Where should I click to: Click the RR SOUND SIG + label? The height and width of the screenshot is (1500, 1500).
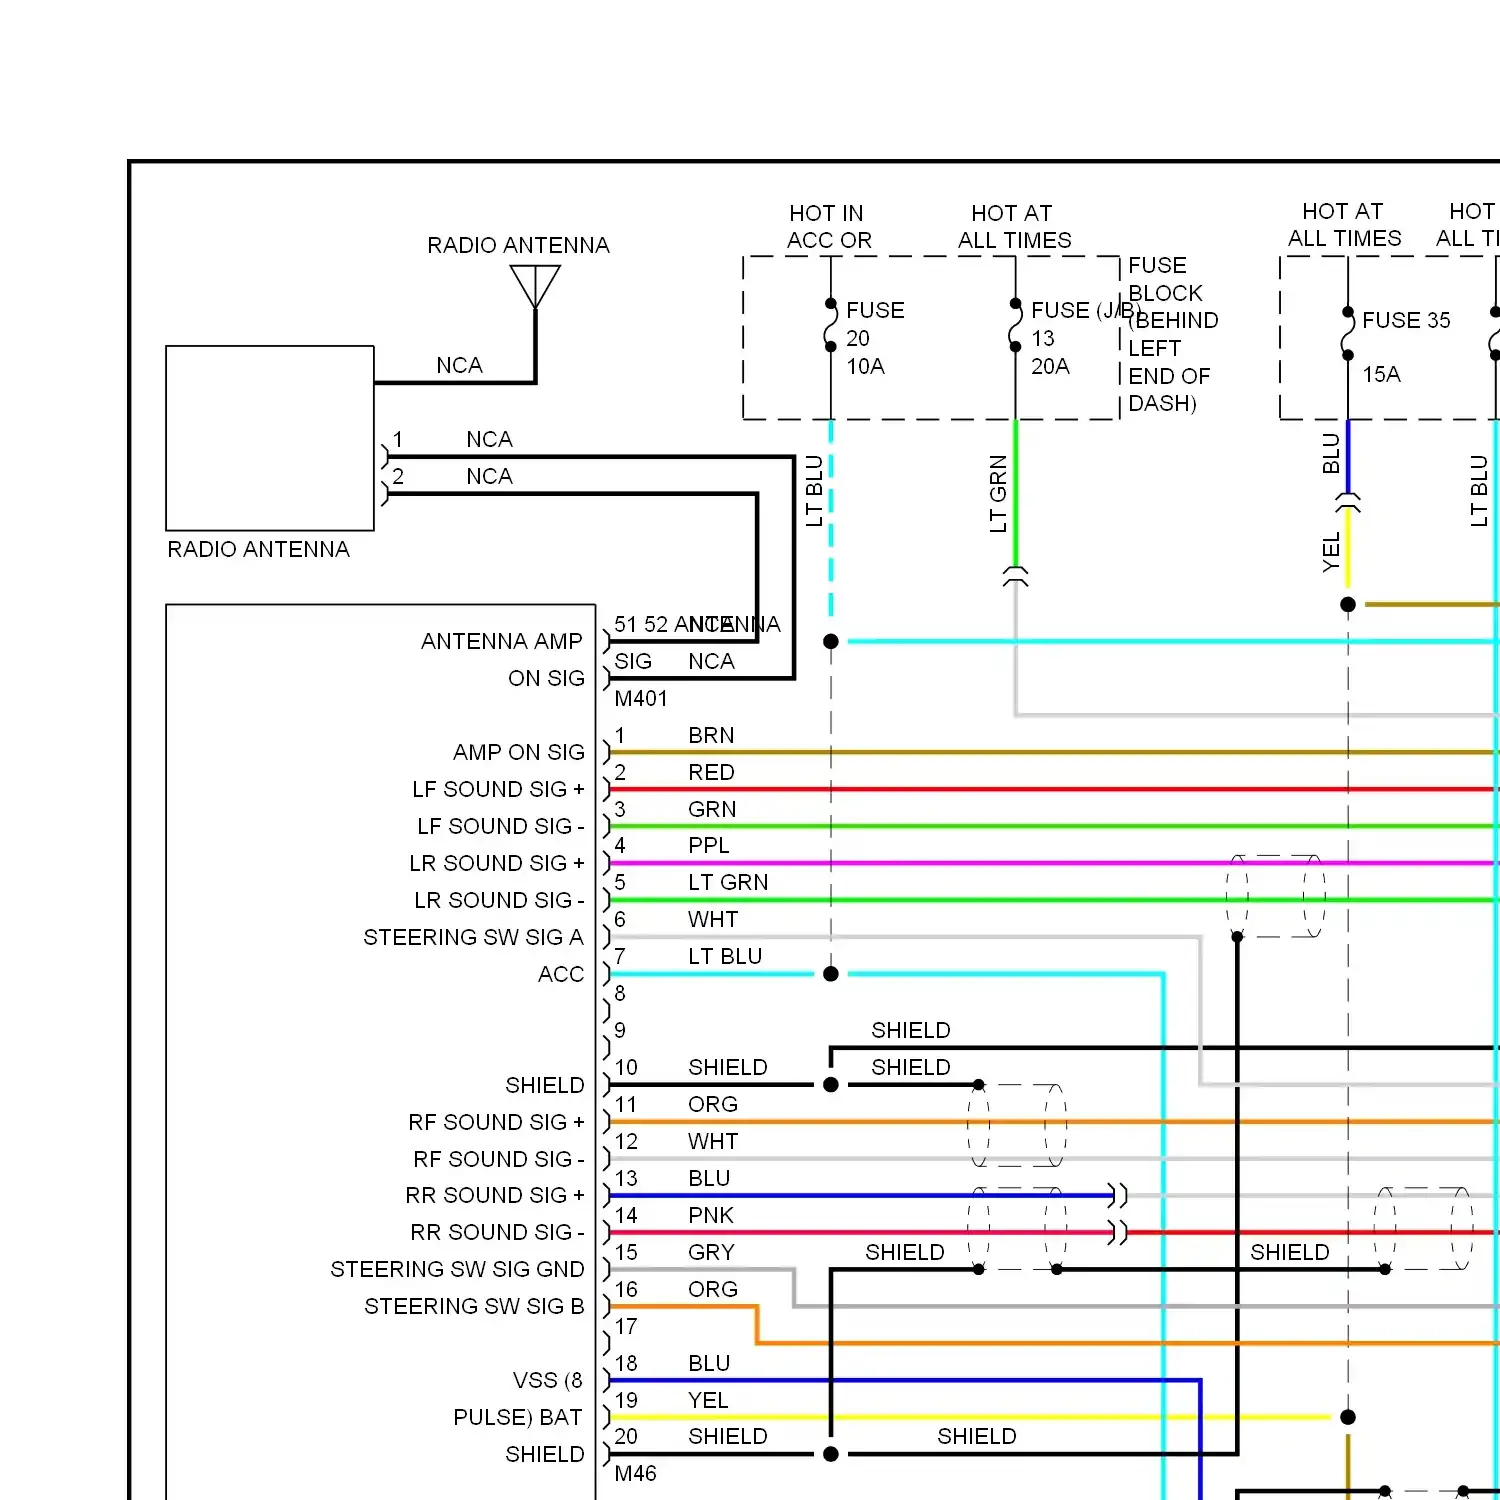click(x=494, y=1195)
